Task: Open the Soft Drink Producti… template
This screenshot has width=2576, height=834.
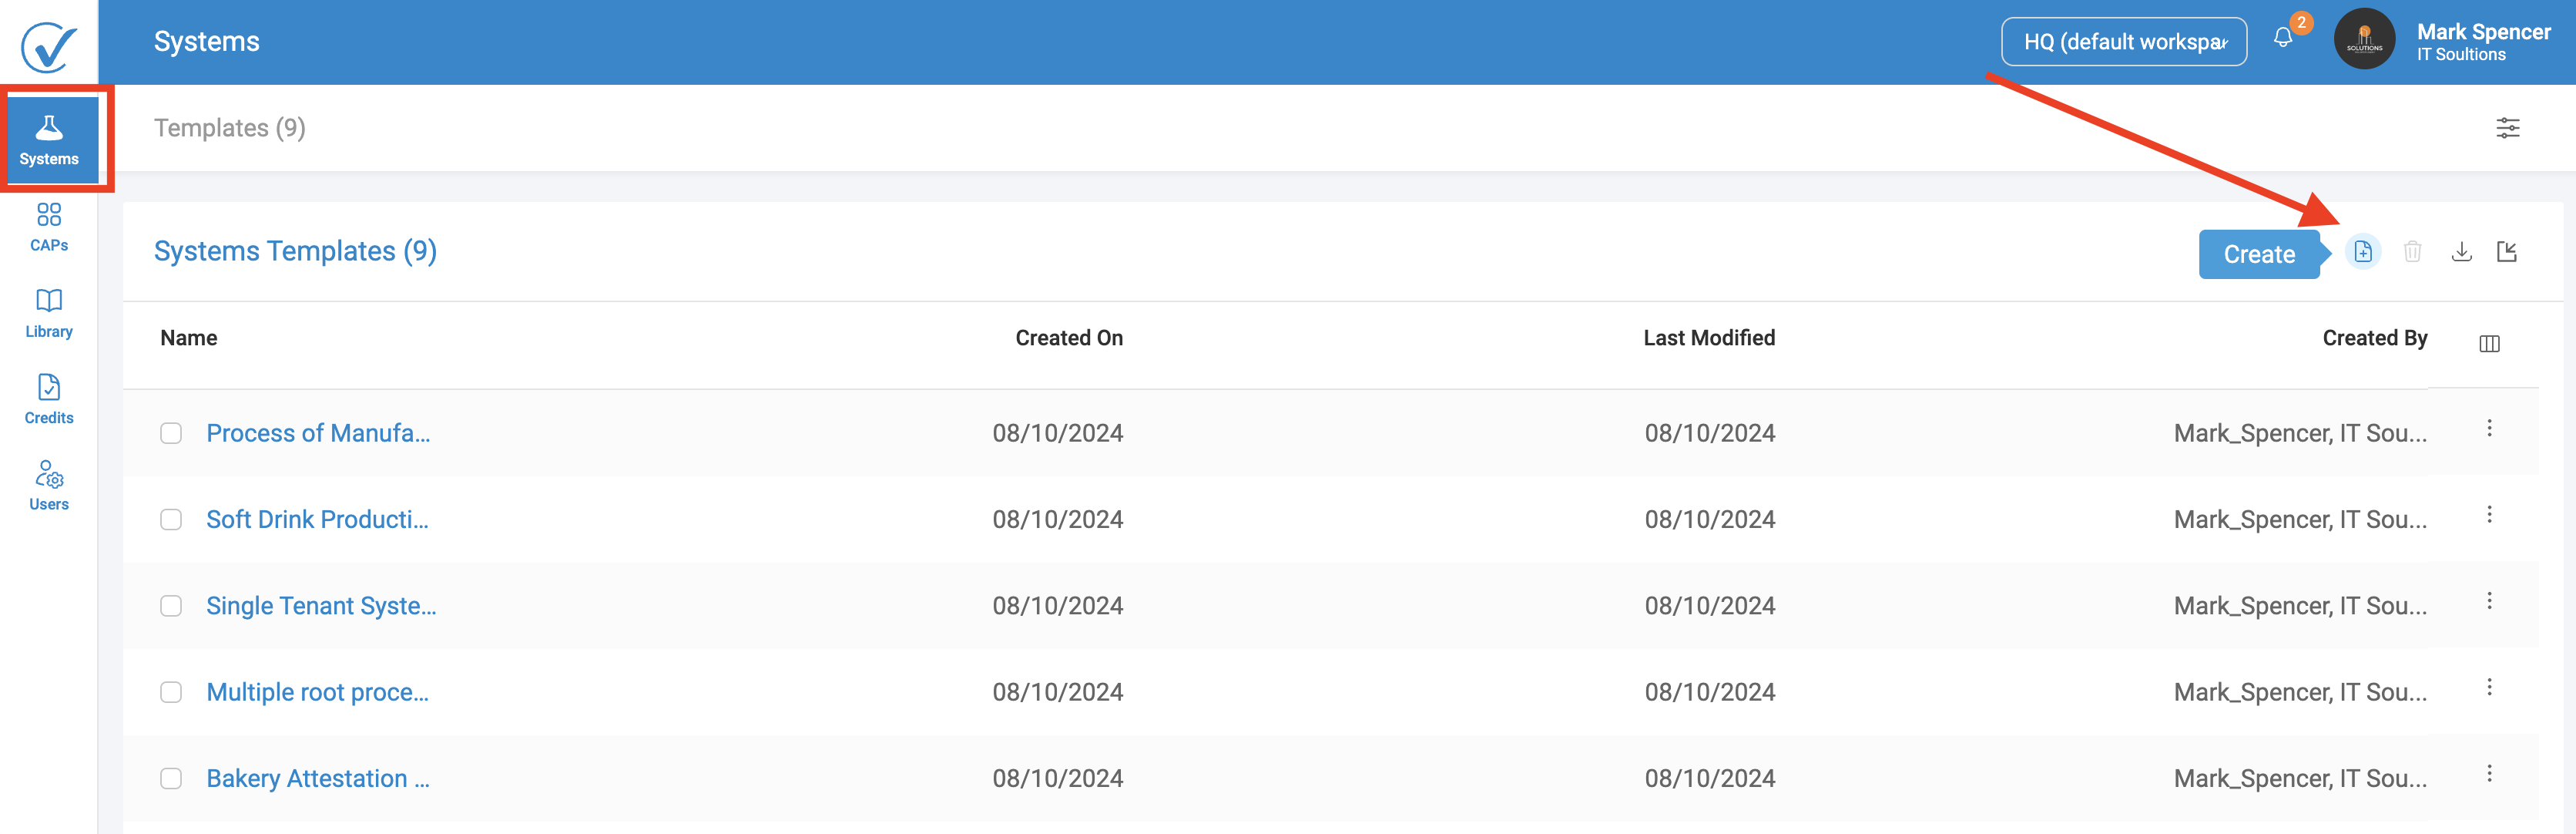Action: [317, 520]
